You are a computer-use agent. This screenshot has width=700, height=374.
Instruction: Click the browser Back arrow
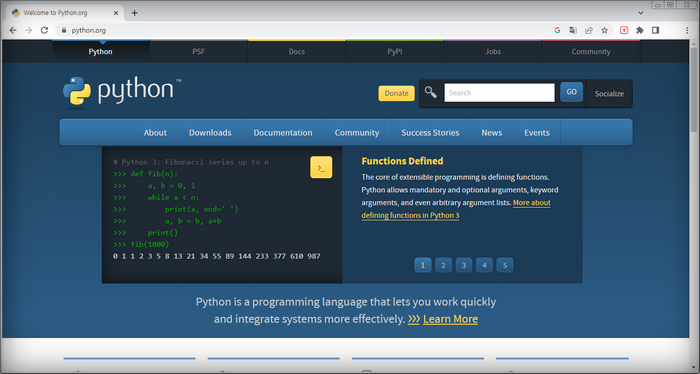[13, 30]
